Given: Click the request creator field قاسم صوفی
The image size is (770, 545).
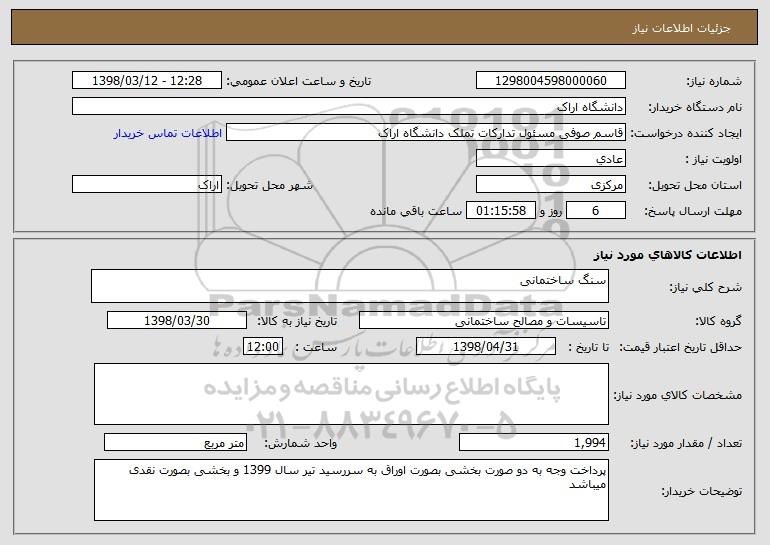Looking at the screenshot, I should click(x=426, y=132).
